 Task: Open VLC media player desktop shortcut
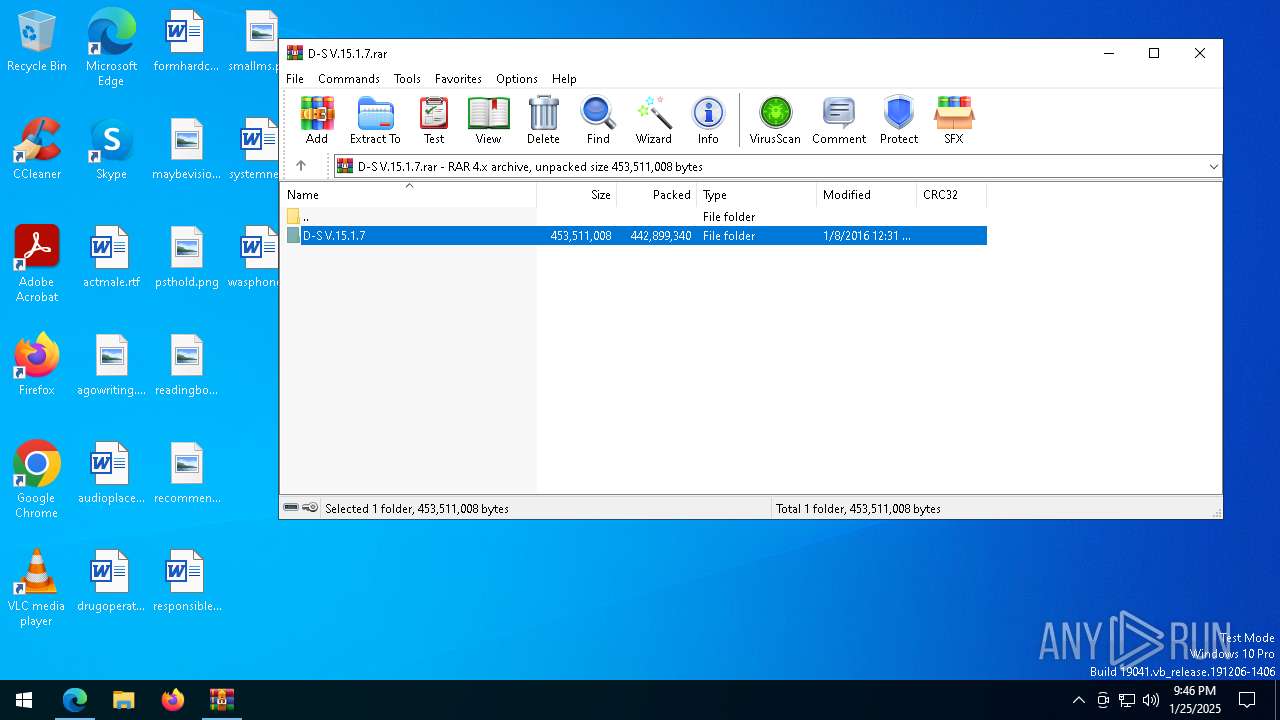(x=37, y=588)
